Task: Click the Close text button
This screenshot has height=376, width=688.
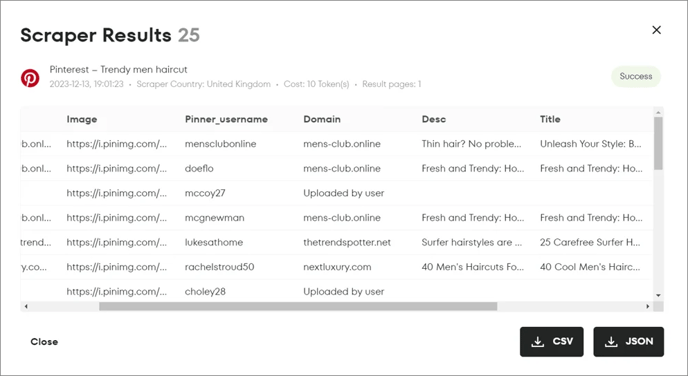Action: point(44,342)
